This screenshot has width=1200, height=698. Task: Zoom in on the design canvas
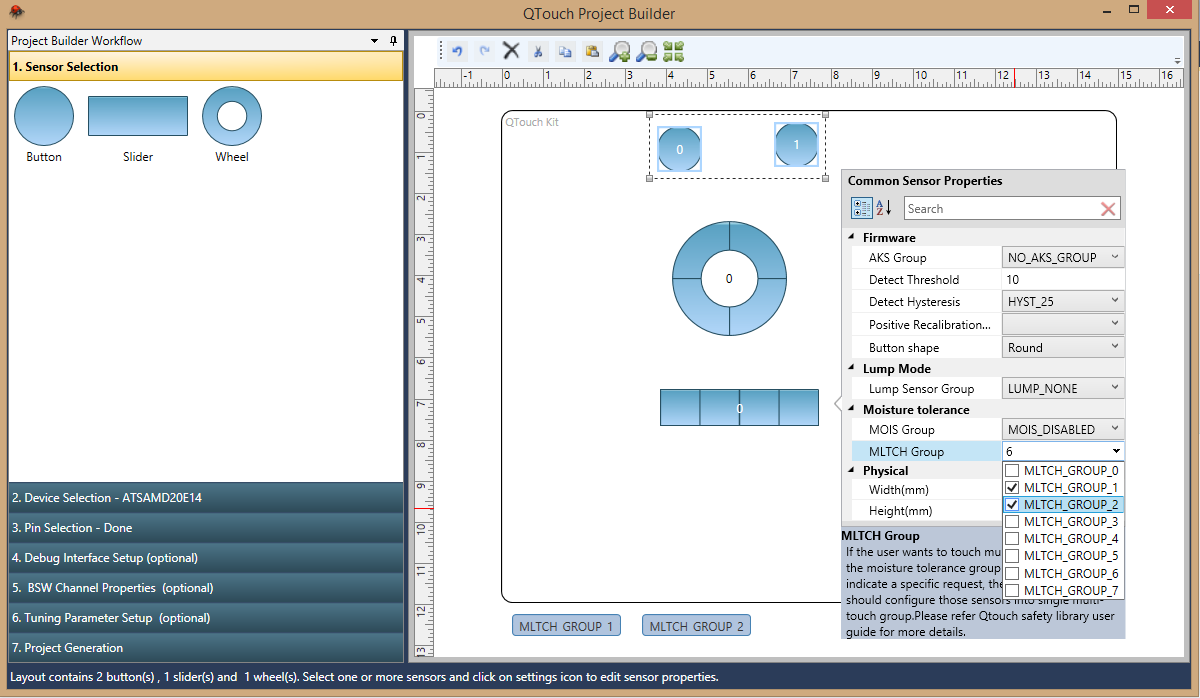coord(620,51)
